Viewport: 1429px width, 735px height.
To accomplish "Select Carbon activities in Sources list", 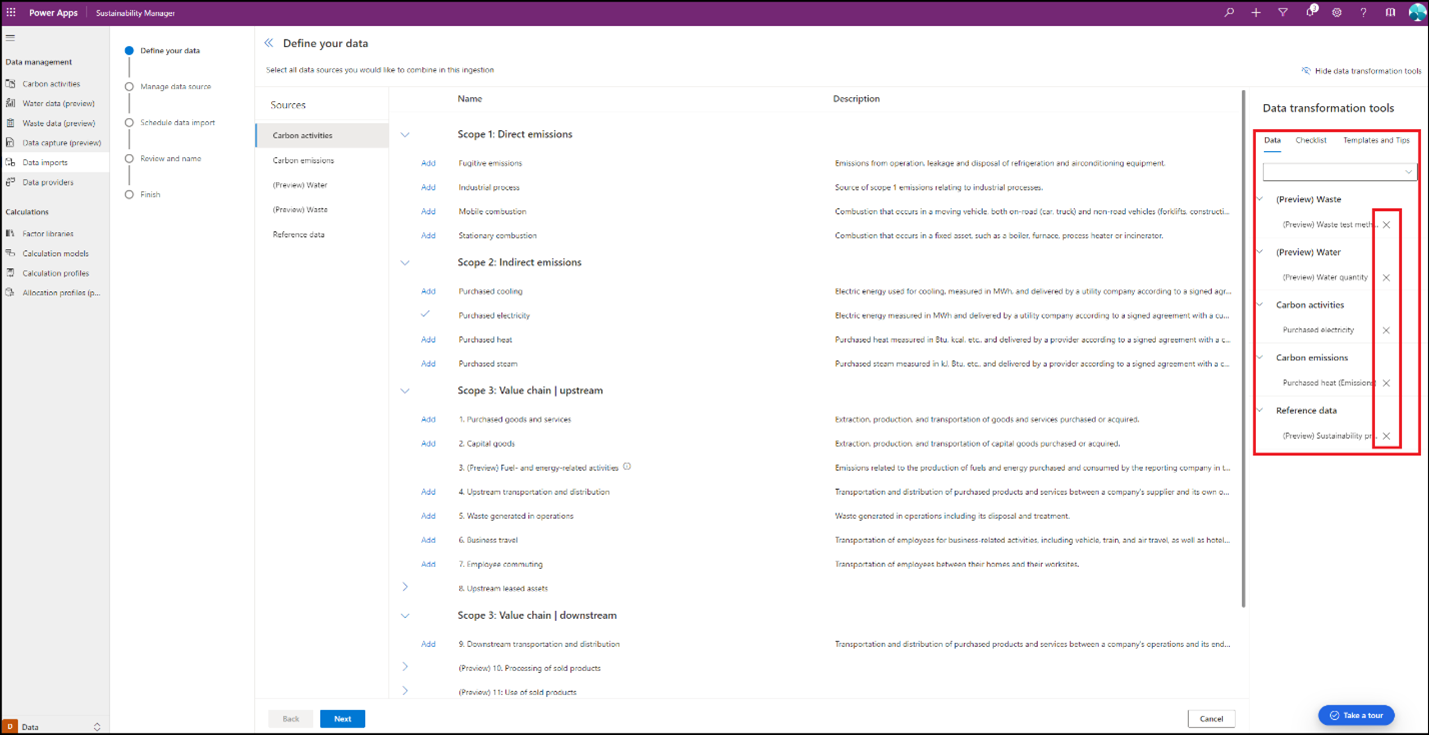I will tap(322, 135).
